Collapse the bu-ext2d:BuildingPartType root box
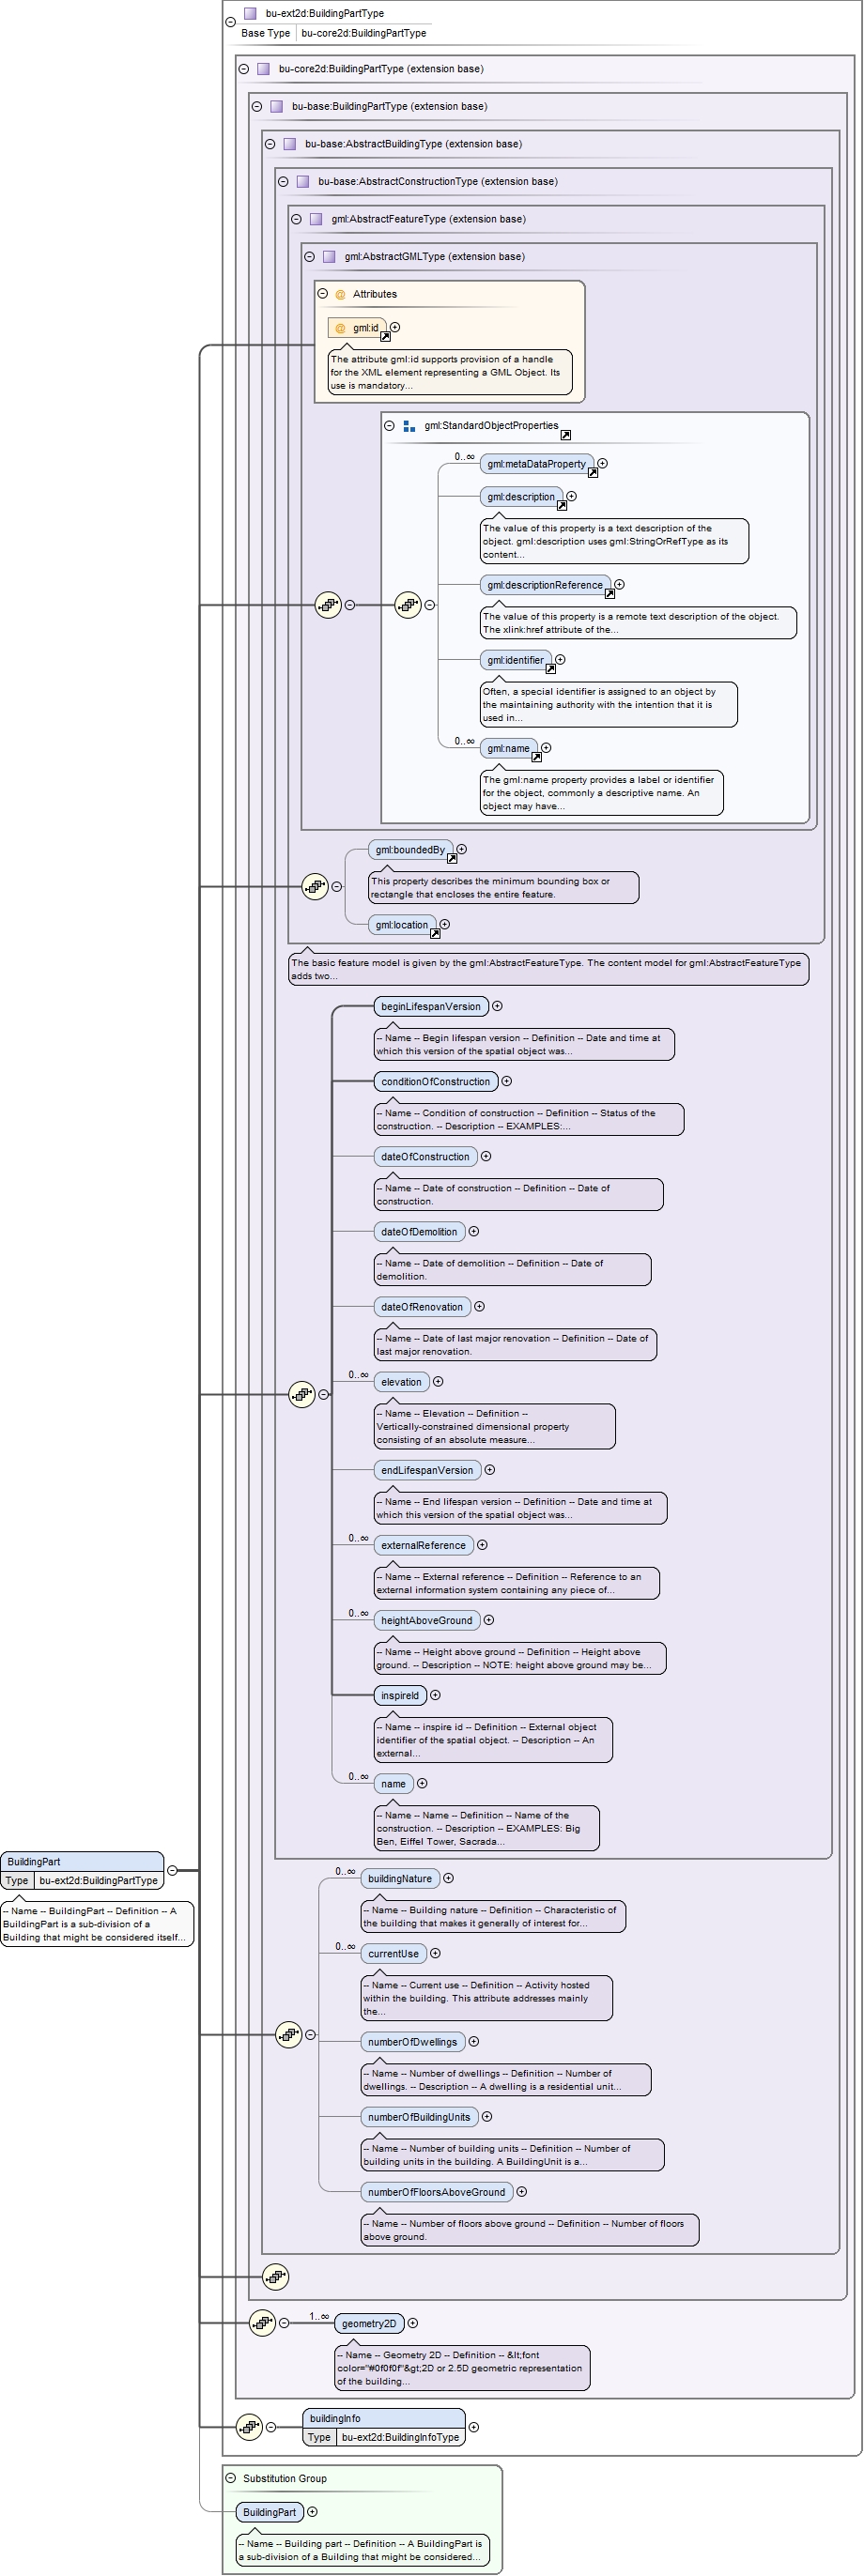 point(231,22)
